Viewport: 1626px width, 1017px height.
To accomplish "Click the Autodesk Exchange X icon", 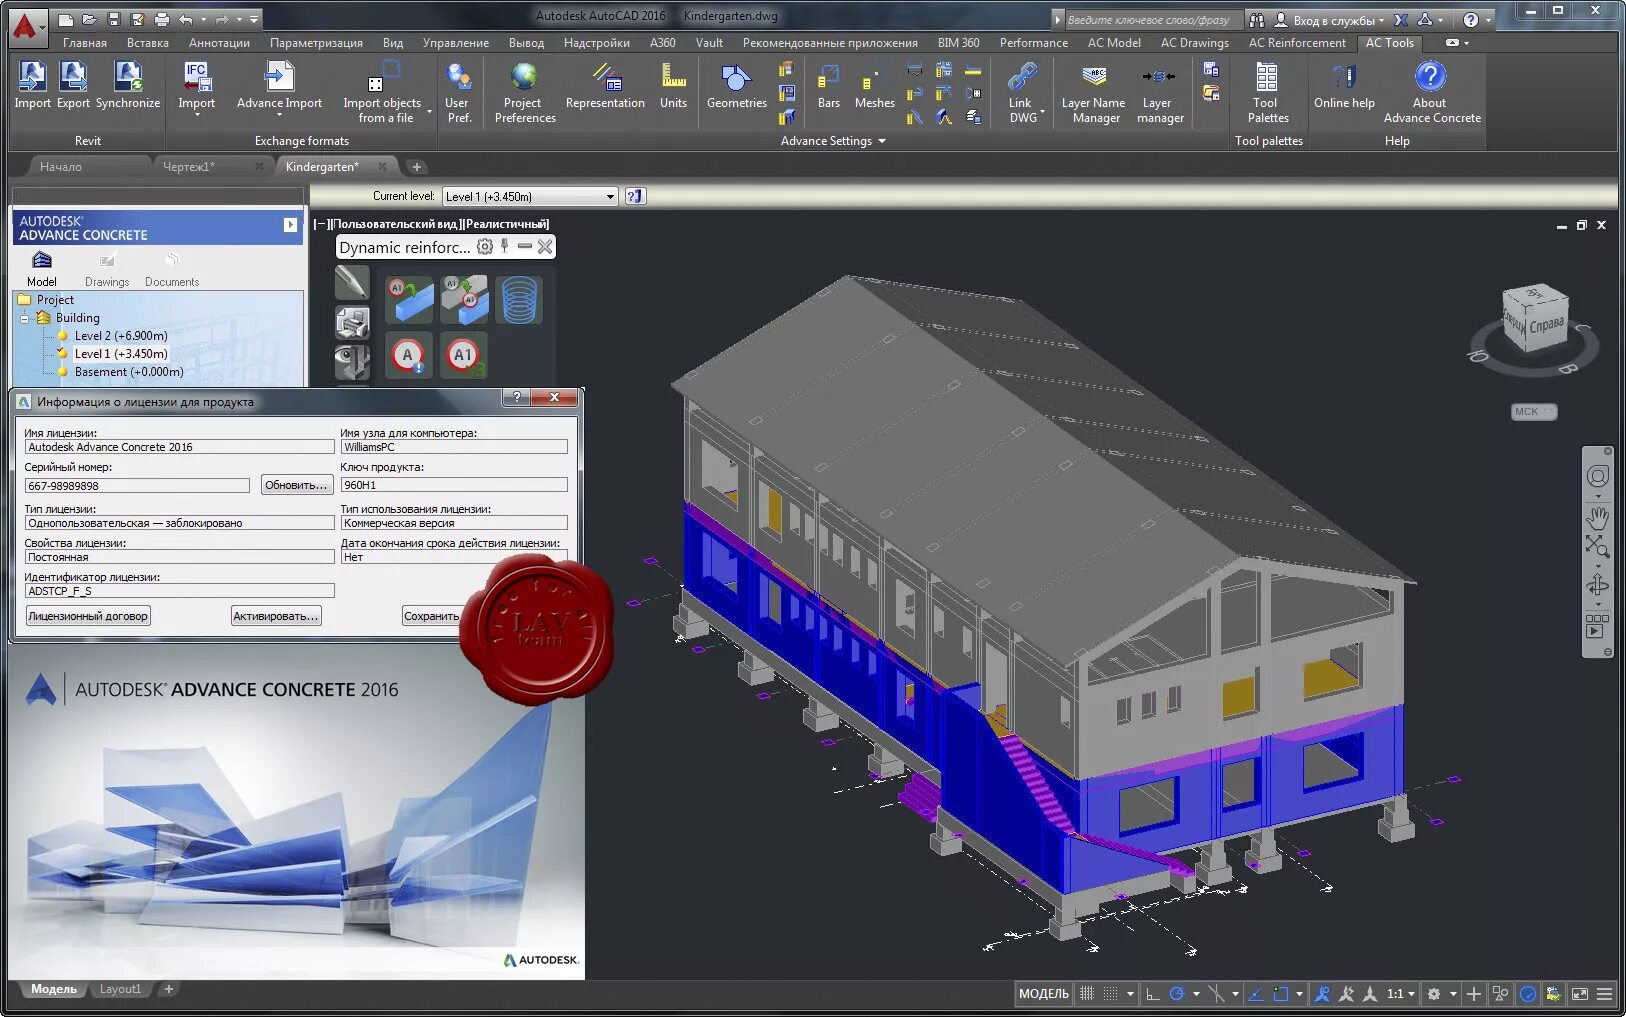I will (x=1401, y=20).
